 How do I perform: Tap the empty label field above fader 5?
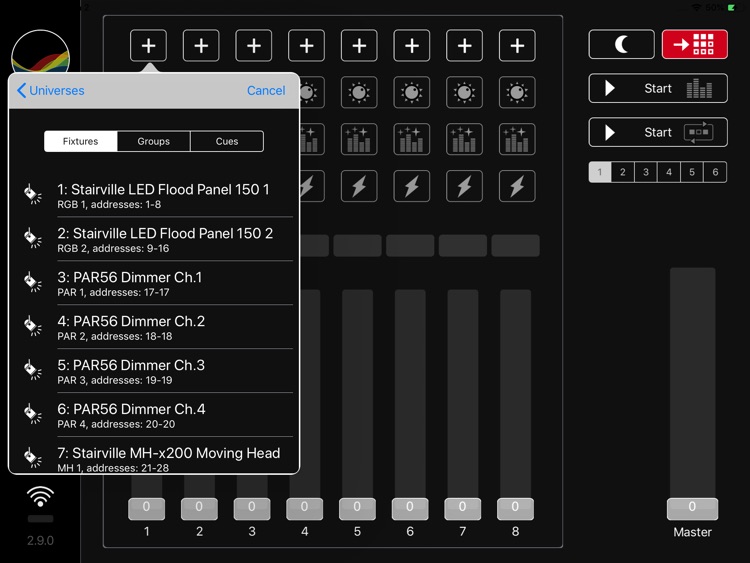357,246
